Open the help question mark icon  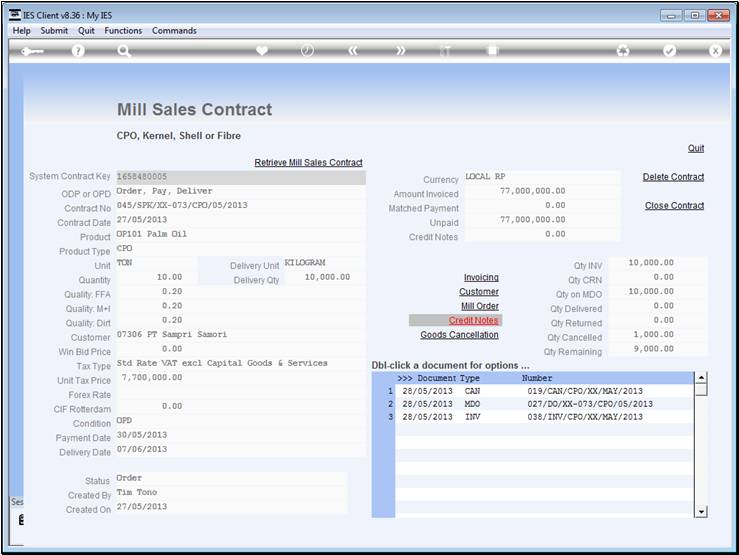tap(78, 51)
